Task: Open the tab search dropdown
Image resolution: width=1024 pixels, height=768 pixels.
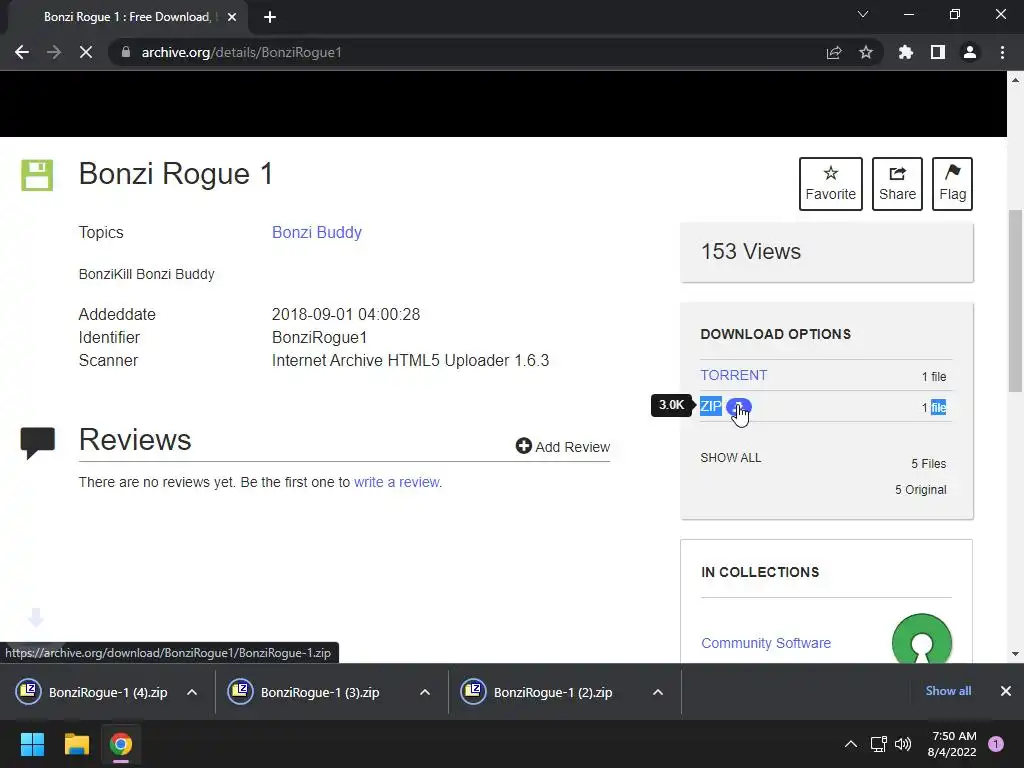Action: pos(863,14)
